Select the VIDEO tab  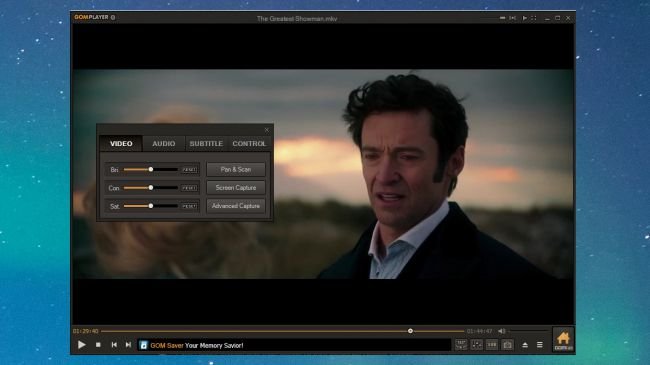[x=121, y=144]
